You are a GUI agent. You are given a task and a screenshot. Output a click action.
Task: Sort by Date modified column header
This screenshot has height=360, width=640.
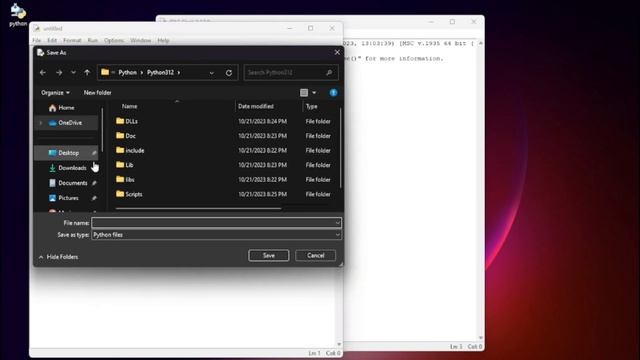click(x=256, y=106)
